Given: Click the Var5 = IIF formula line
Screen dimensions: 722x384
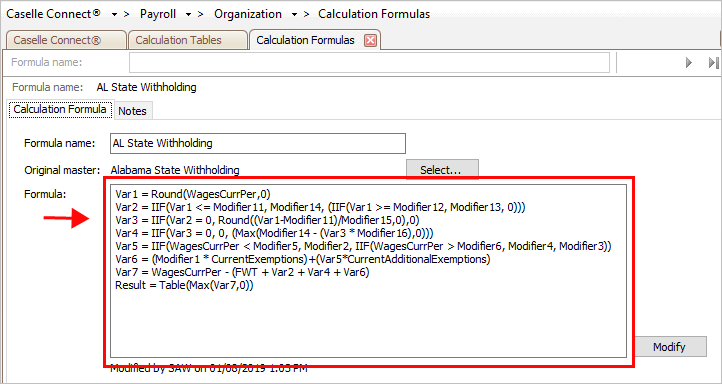Looking at the screenshot, I should [363, 246].
